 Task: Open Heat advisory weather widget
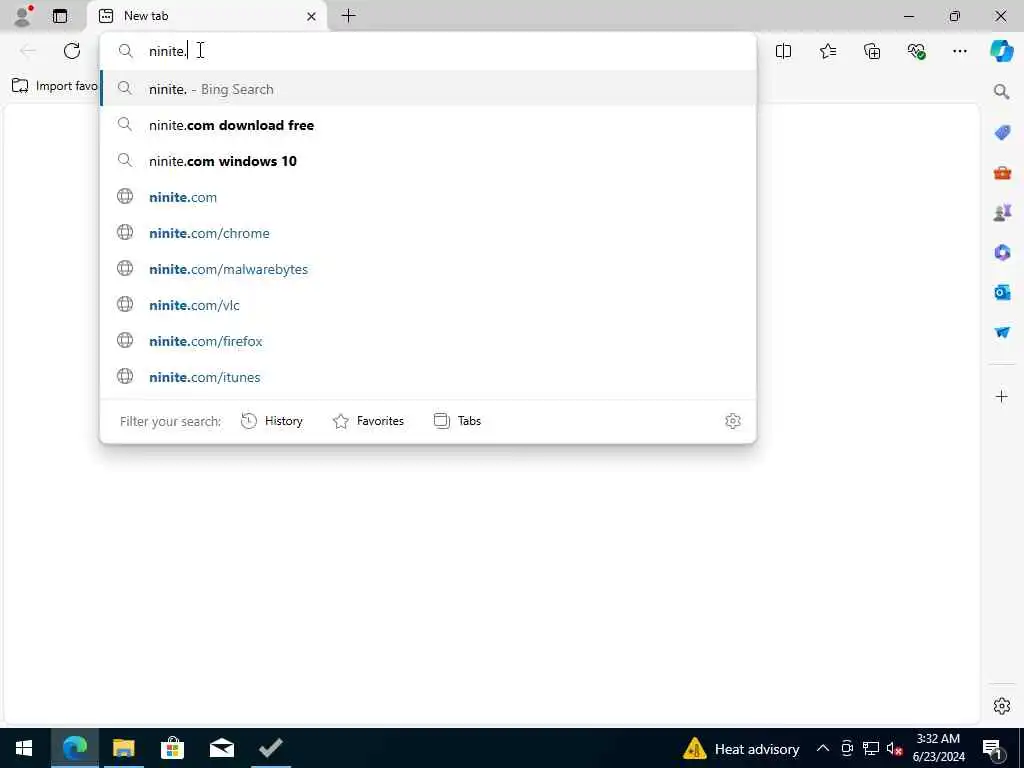(x=741, y=748)
